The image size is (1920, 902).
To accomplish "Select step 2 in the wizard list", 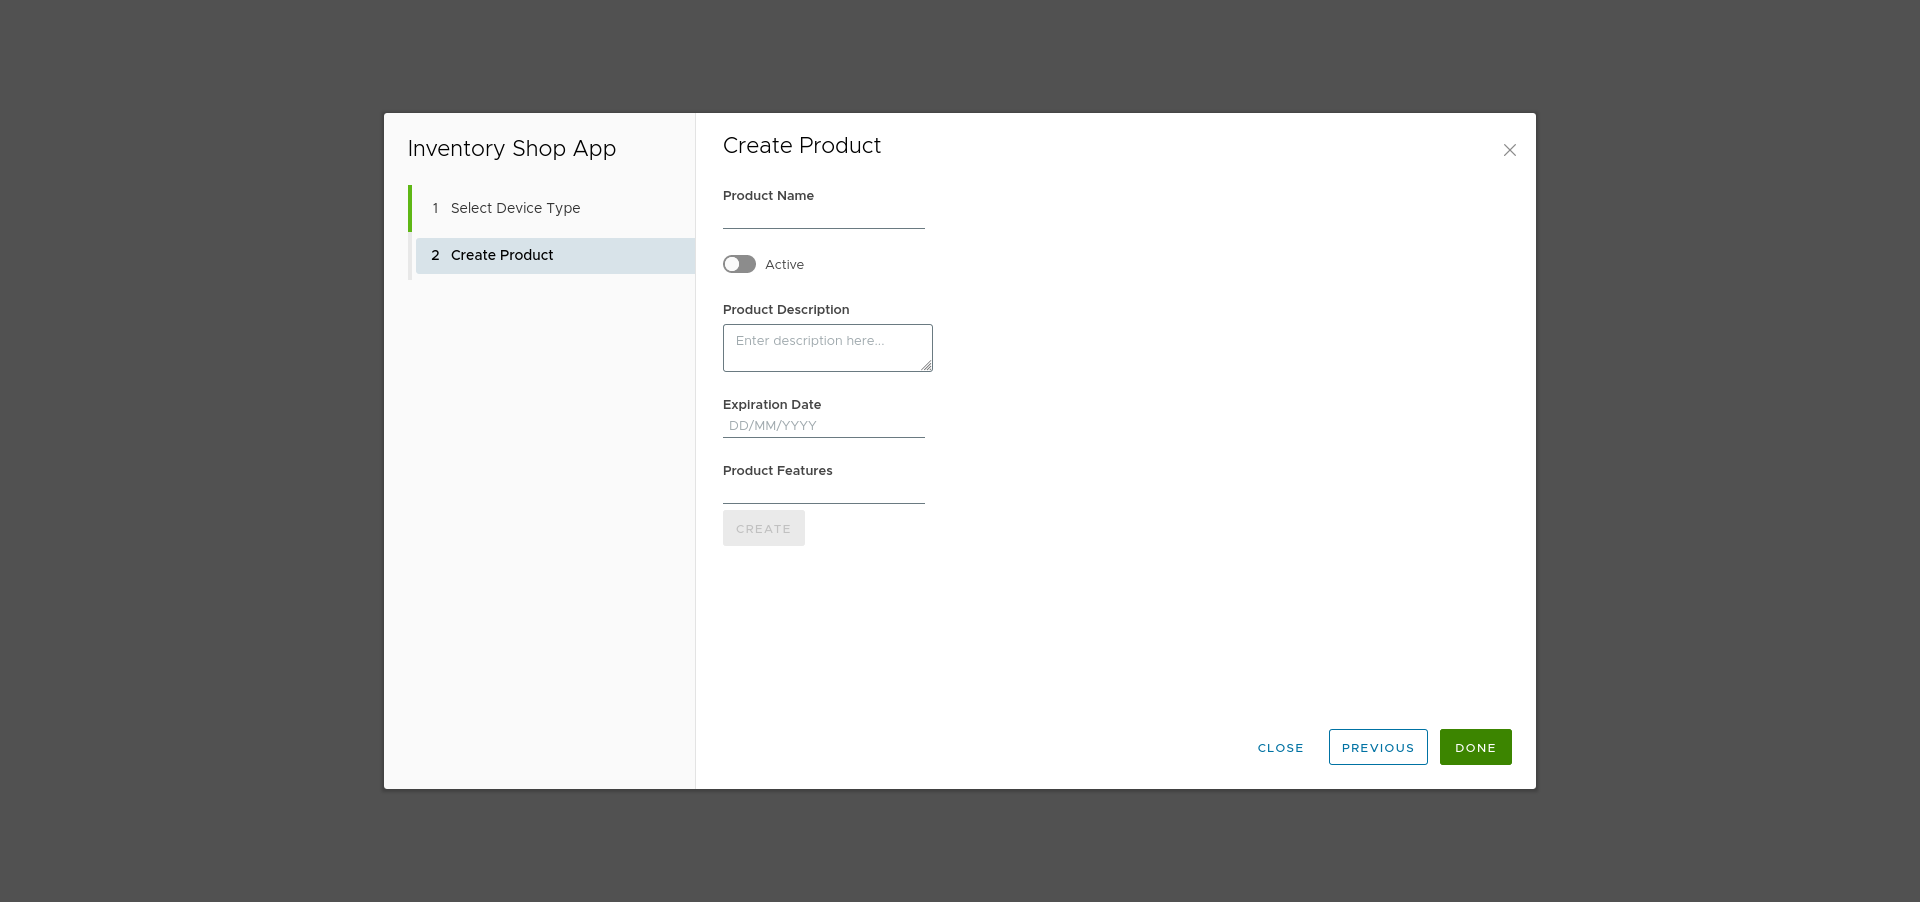I will point(502,255).
